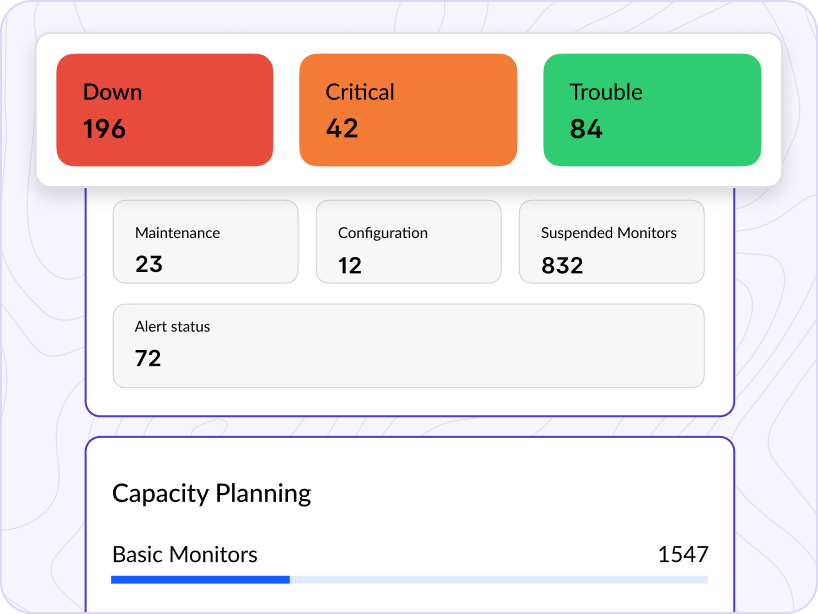Click the Suspended Monitors label text

[608, 233]
